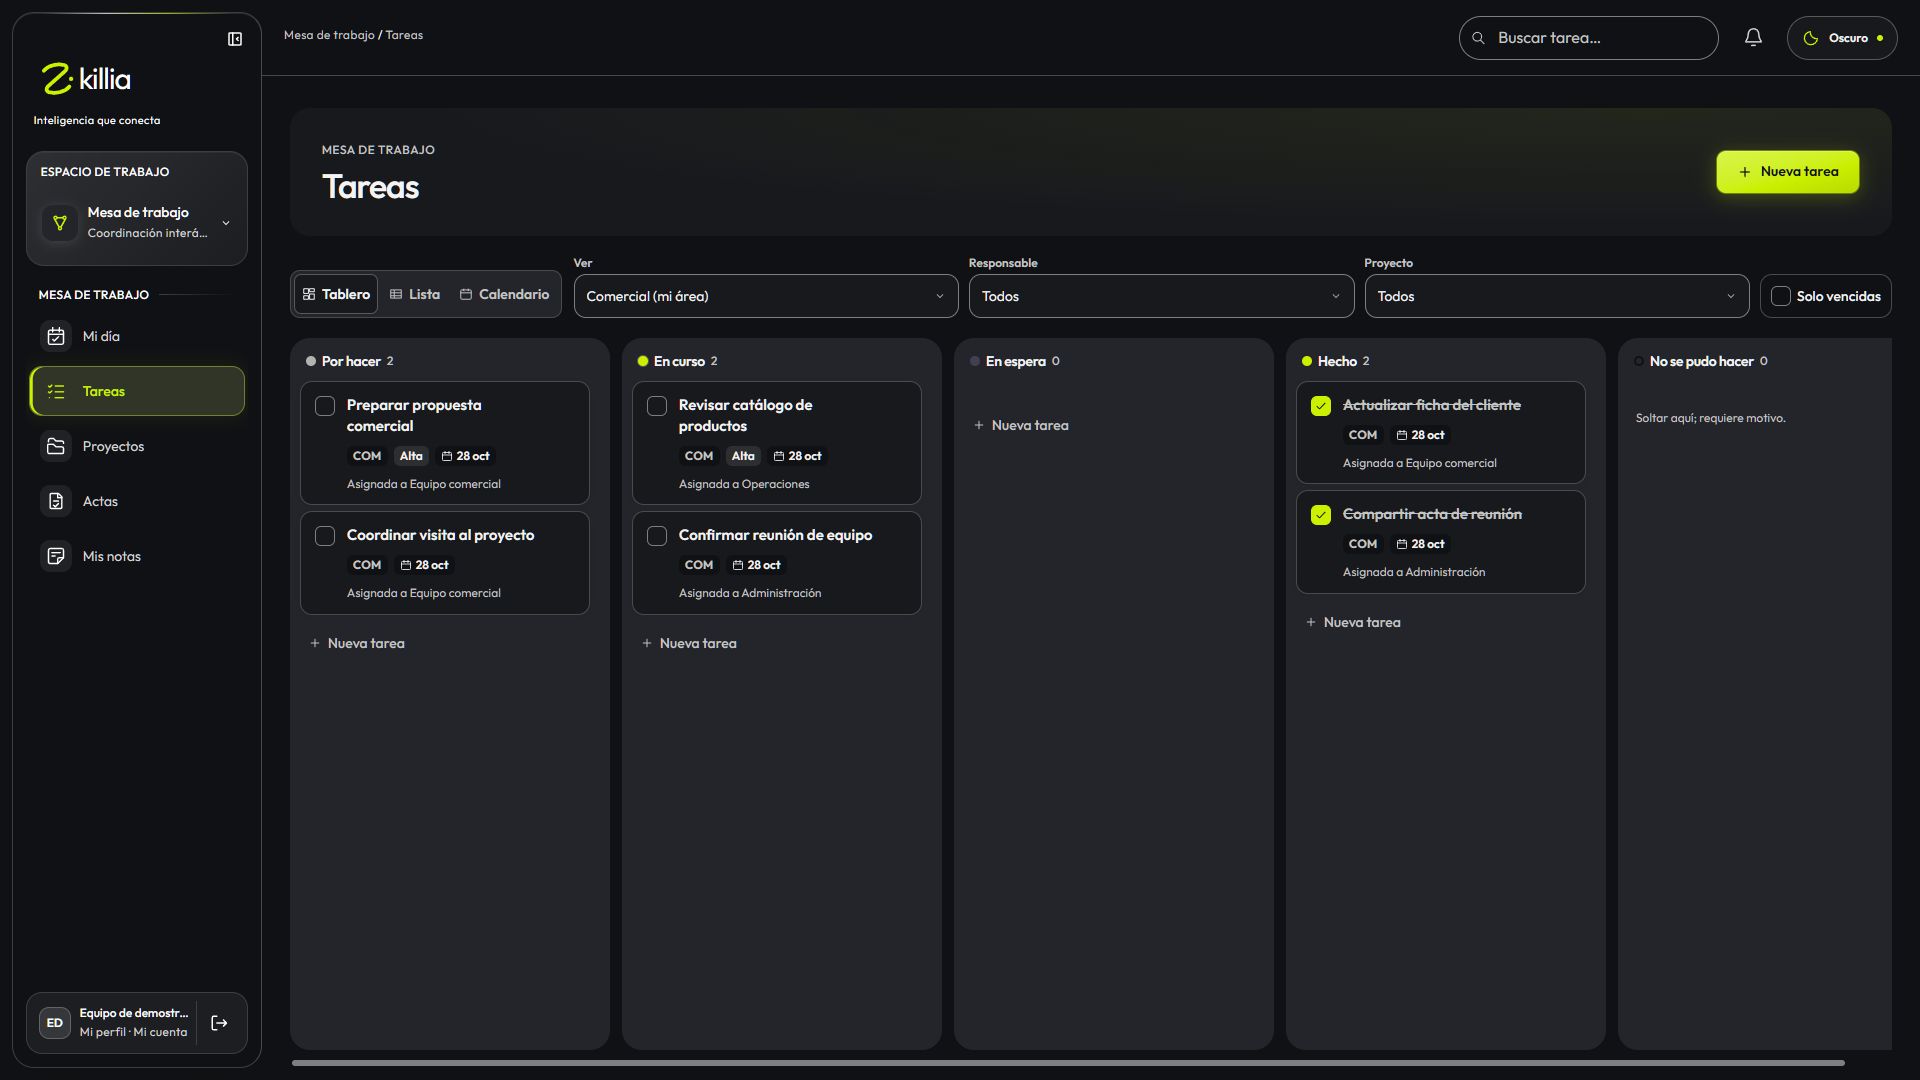
Task: Click the Alta tag on Revisar catálogo
Action: pyautogui.click(x=743, y=456)
